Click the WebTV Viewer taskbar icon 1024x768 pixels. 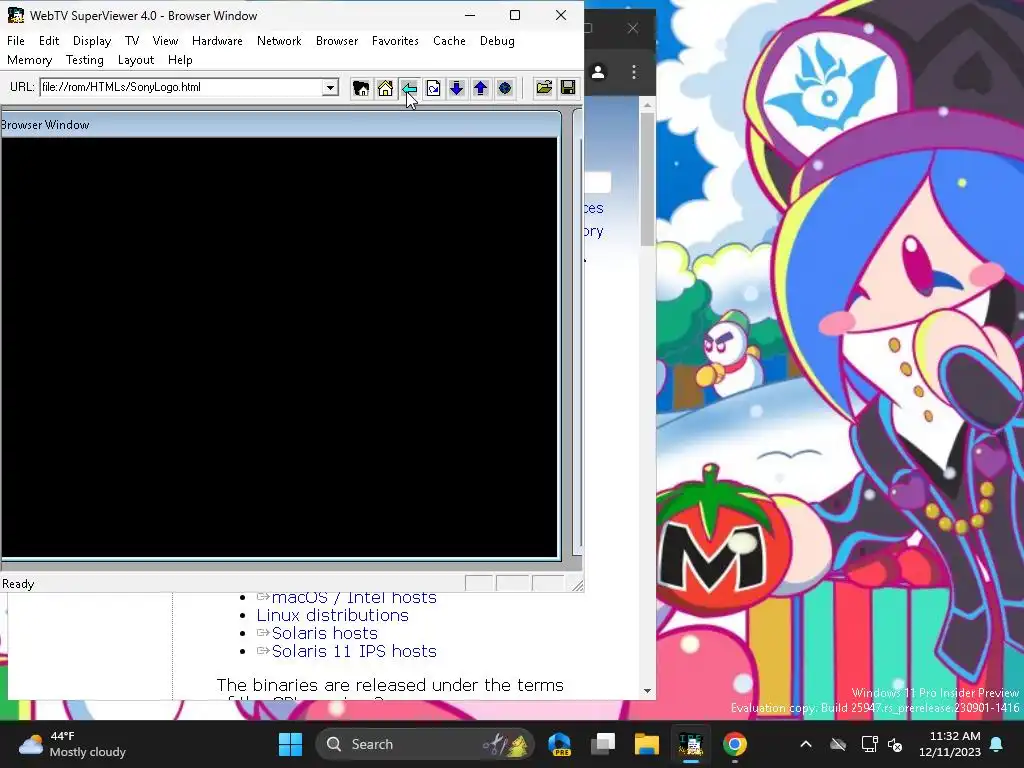(x=690, y=744)
